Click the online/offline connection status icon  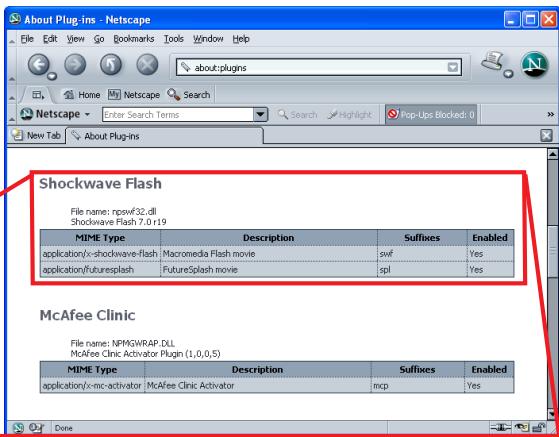coord(501,427)
